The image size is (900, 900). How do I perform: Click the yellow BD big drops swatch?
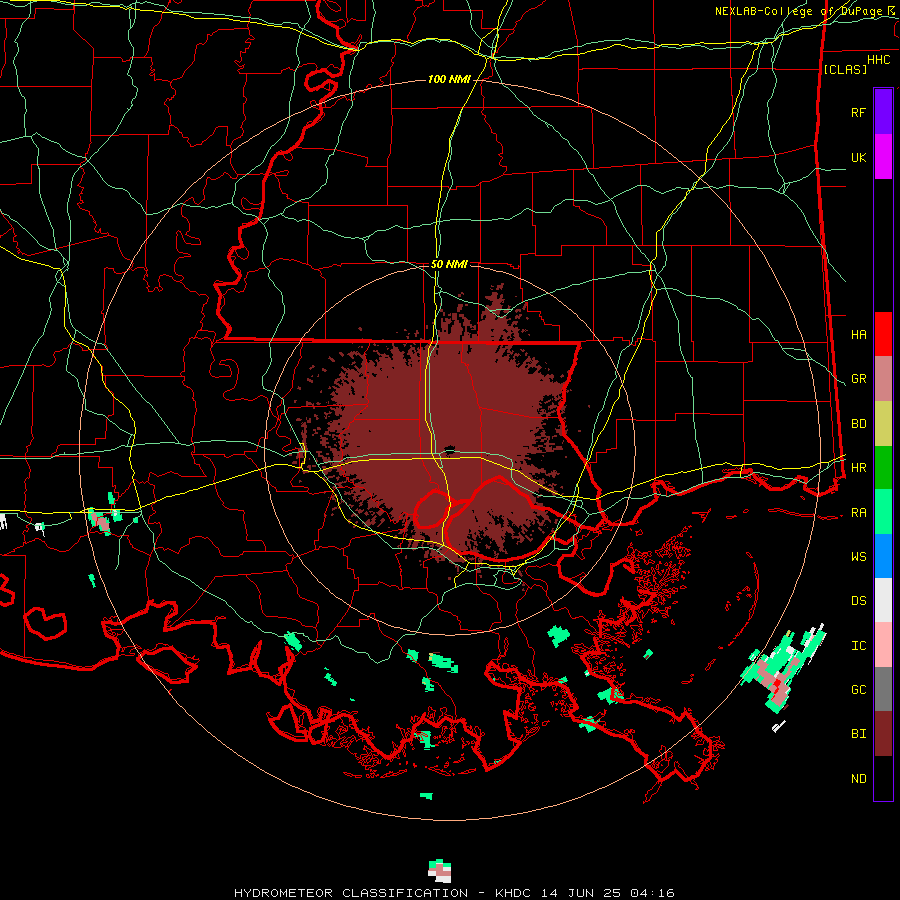coord(883,424)
